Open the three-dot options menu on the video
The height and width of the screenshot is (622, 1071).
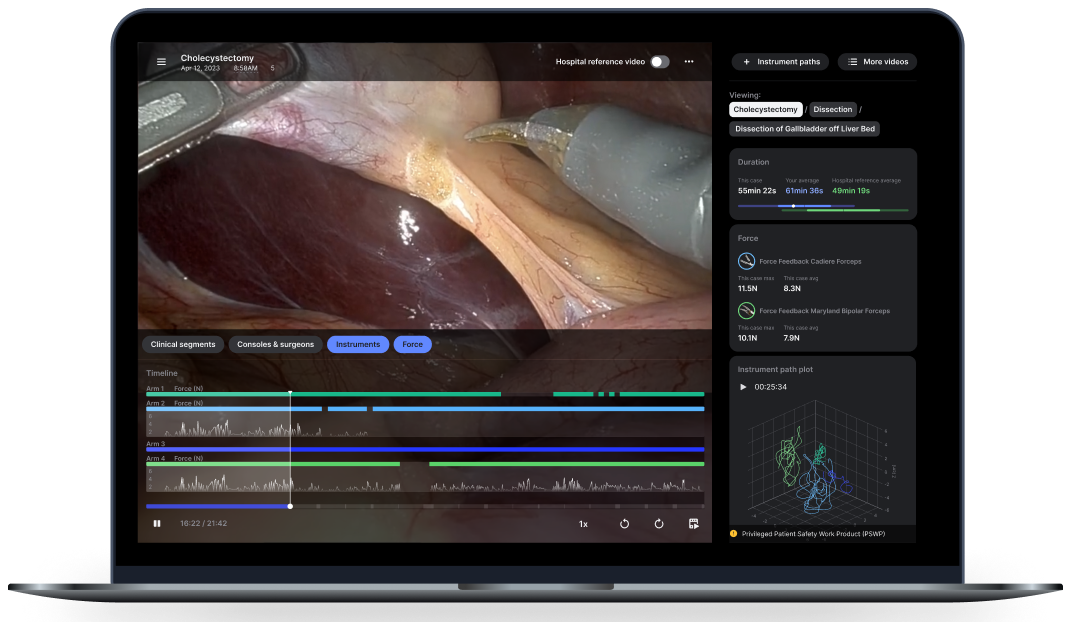click(688, 61)
